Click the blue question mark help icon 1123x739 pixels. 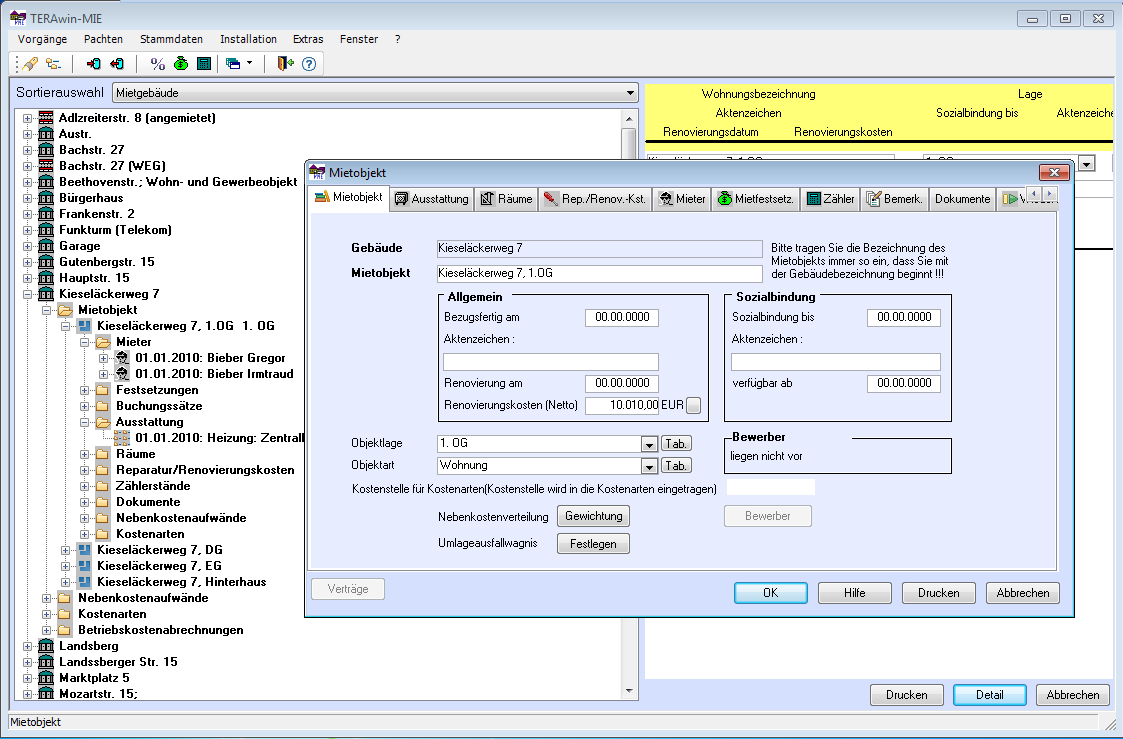click(x=309, y=64)
